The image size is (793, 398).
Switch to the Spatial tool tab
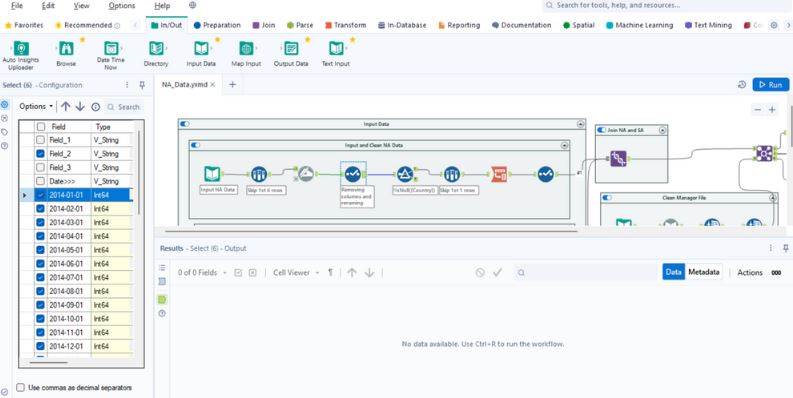579,25
